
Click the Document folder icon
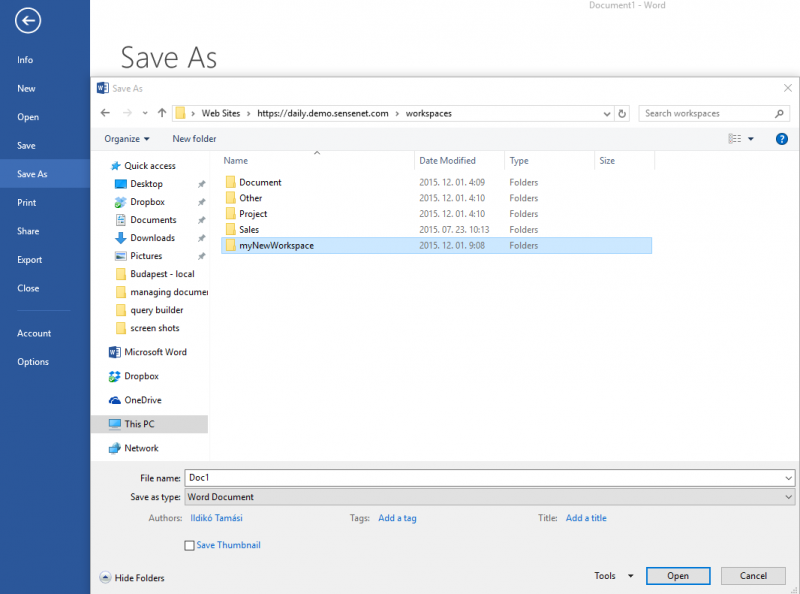pyautogui.click(x=231, y=182)
